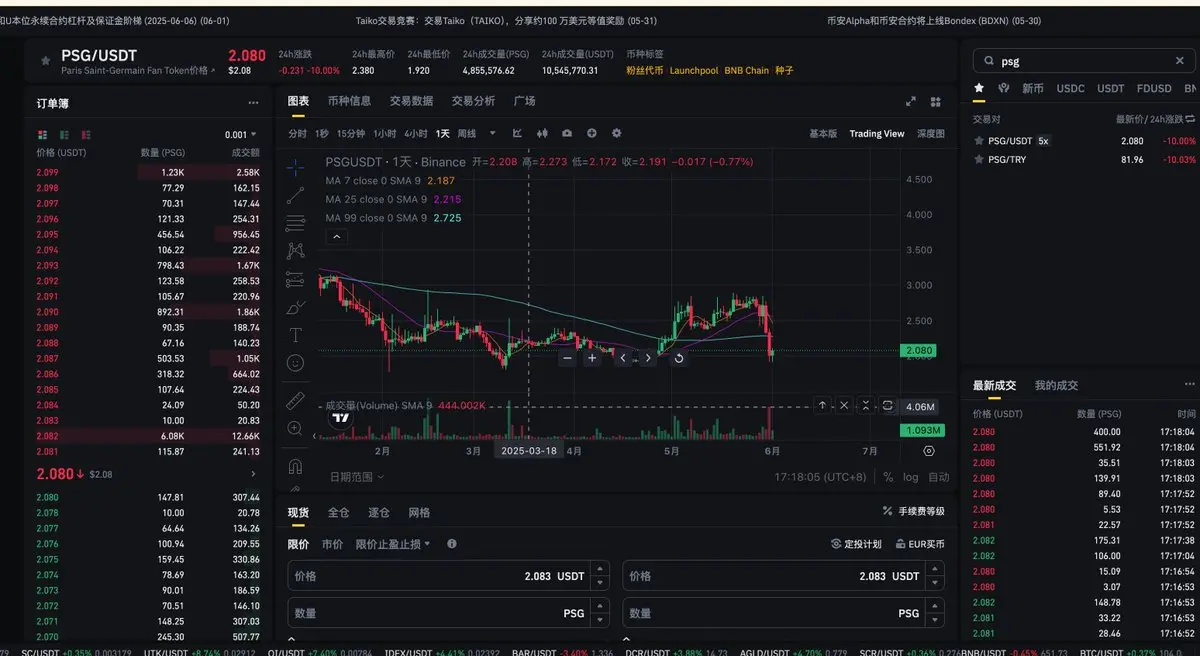Select the forecast and measurement tool
This screenshot has width=1200, height=656.
pos(295,279)
